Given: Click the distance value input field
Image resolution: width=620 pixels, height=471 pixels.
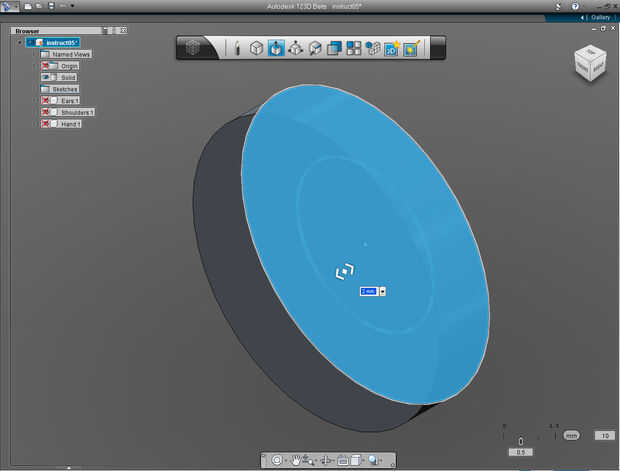Looking at the screenshot, I should tap(369, 291).
